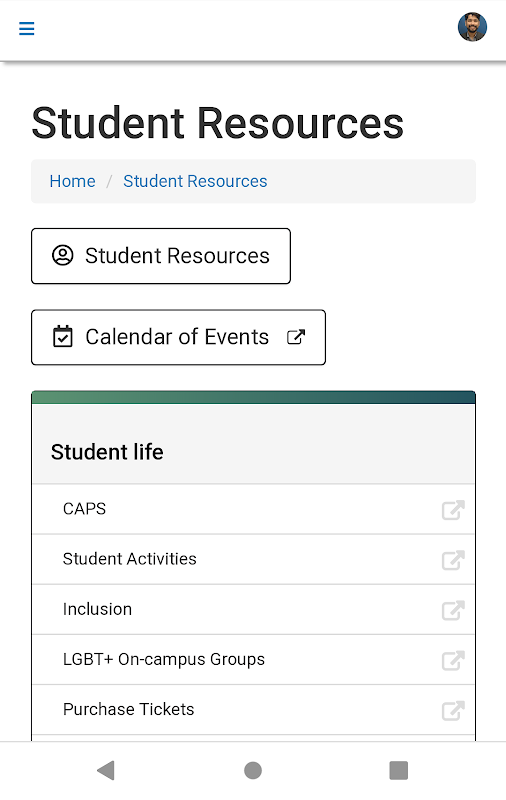Tap the calendar check icon
The image size is (506, 800).
click(63, 337)
